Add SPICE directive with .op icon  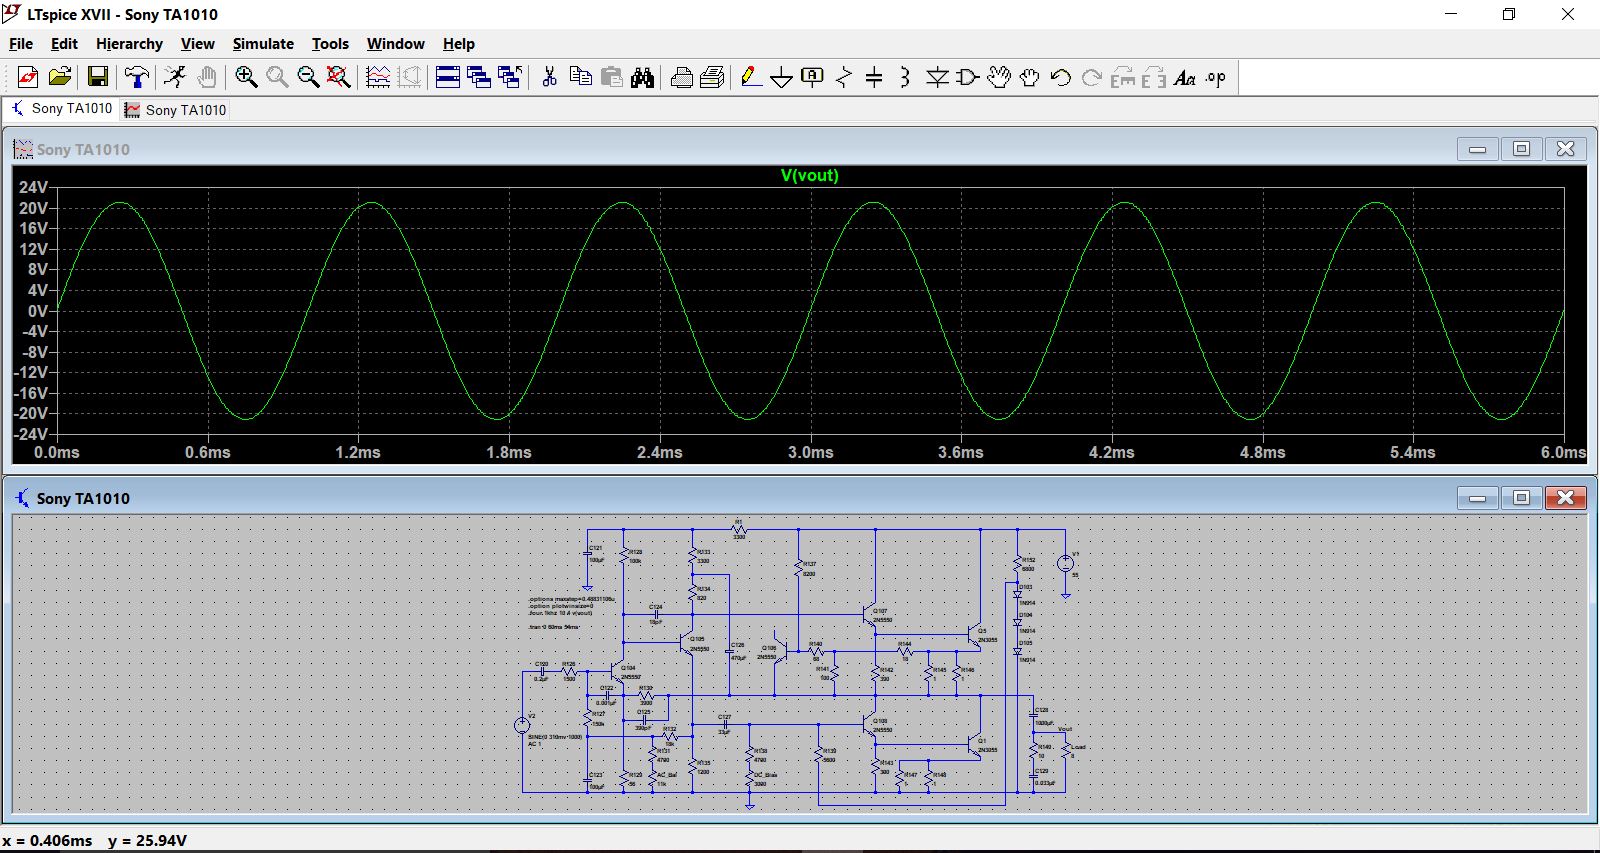pos(1216,77)
